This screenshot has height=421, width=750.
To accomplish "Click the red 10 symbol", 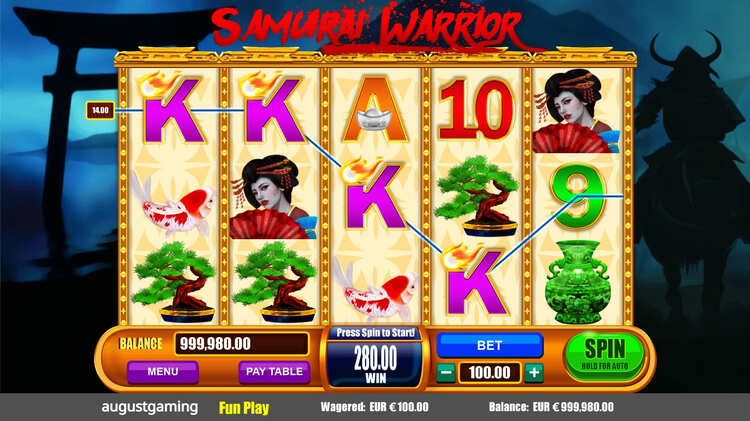I will coord(476,110).
